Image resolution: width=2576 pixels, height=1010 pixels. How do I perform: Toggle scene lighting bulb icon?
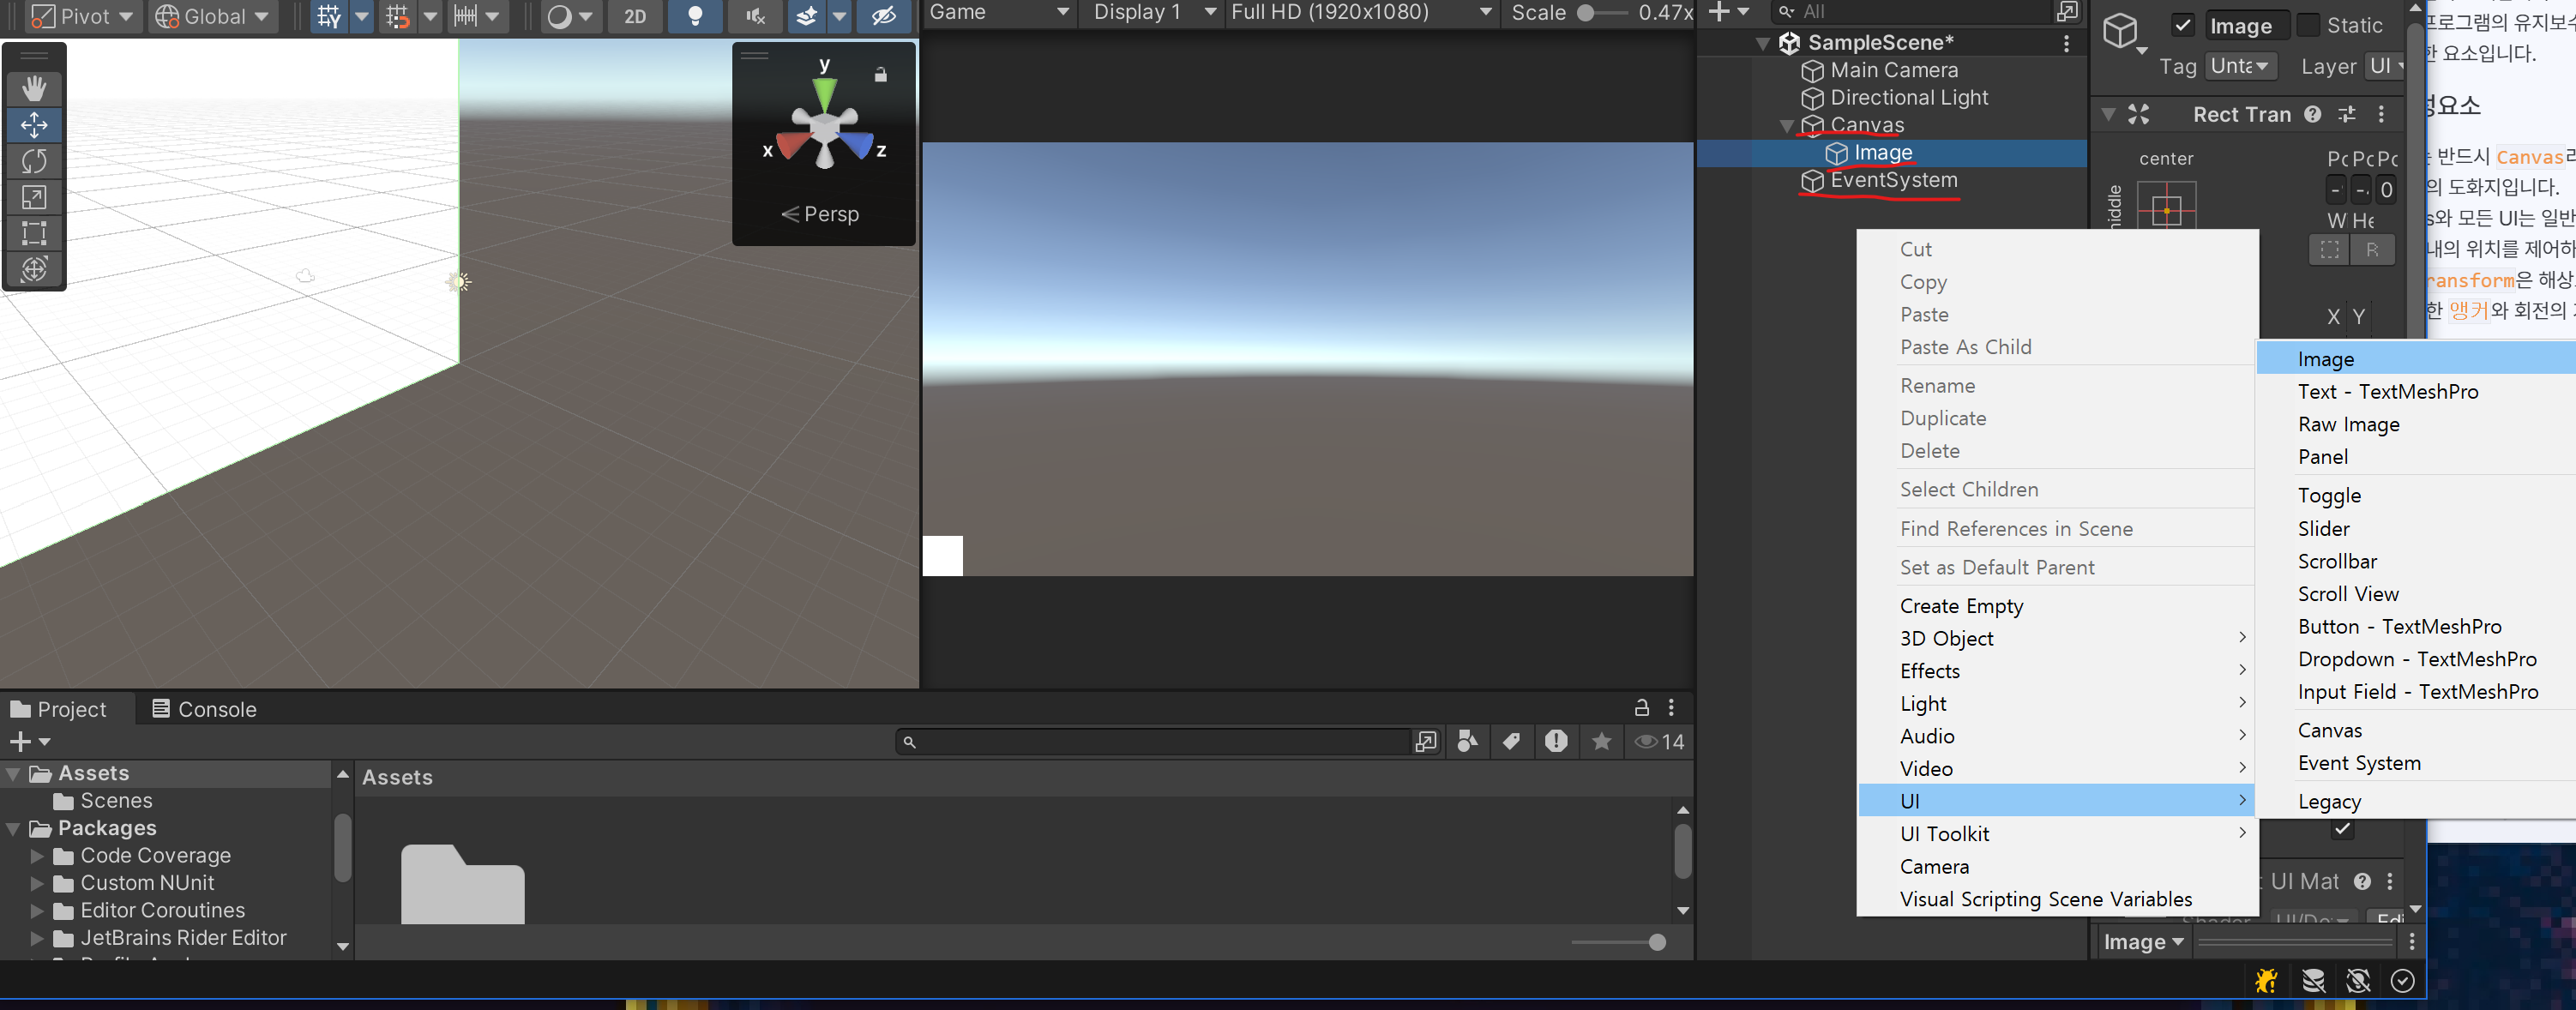(x=695, y=16)
